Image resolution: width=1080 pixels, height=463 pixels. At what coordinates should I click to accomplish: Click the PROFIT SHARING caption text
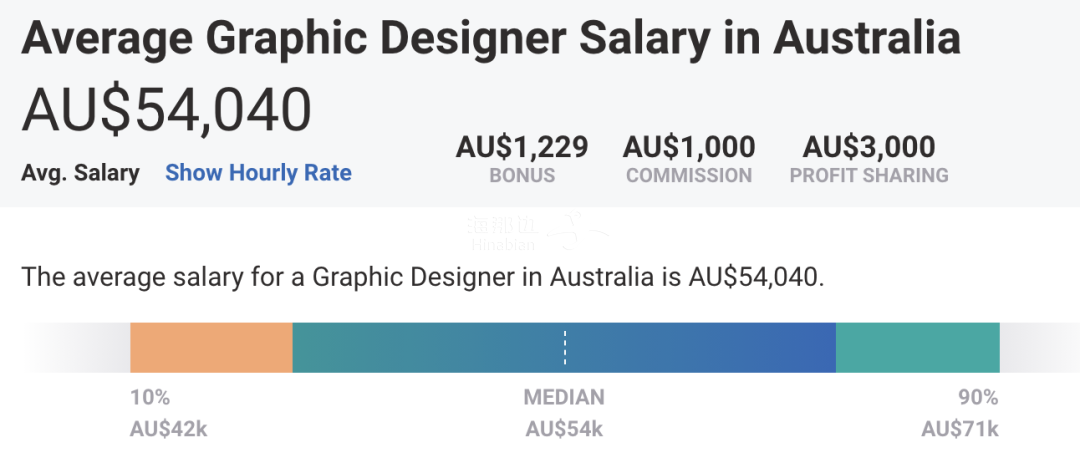[869, 175]
